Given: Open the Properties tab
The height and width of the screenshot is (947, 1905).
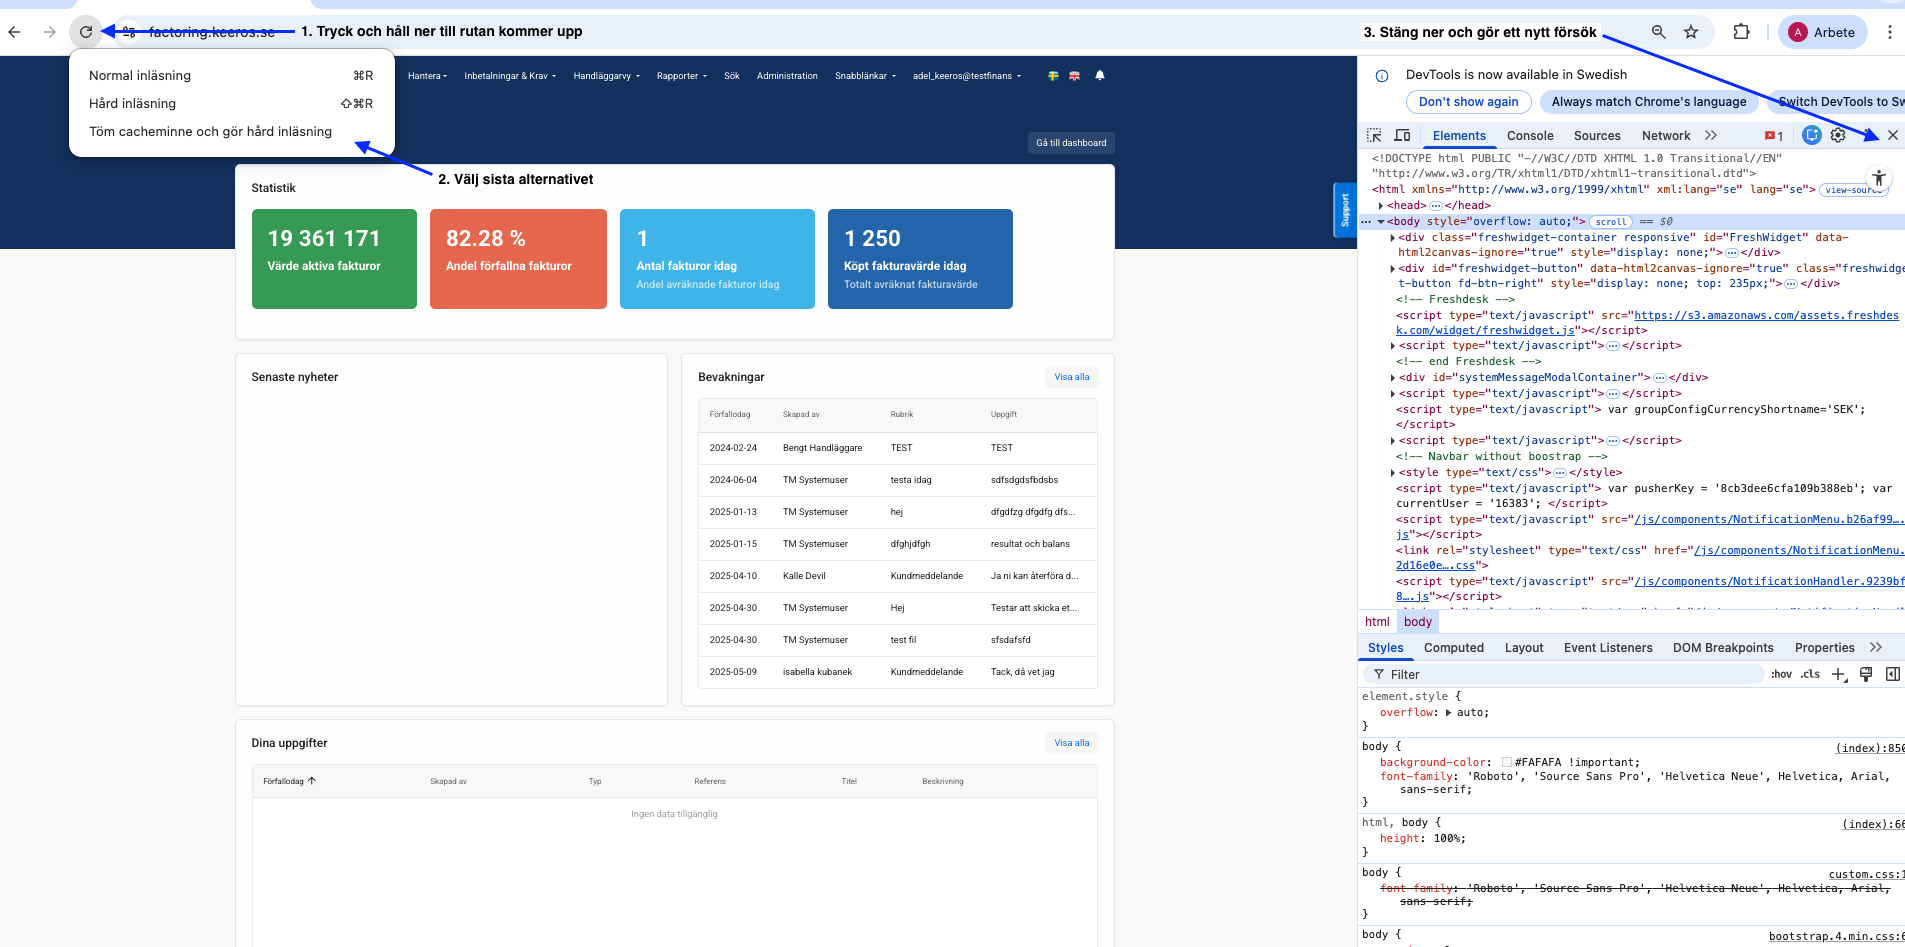Looking at the screenshot, I should (x=1824, y=648).
